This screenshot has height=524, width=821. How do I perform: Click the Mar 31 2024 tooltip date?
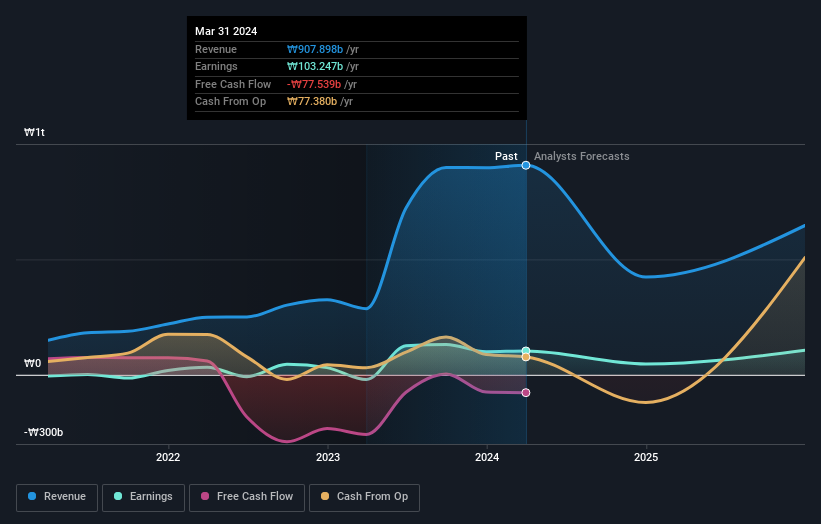(226, 31)
